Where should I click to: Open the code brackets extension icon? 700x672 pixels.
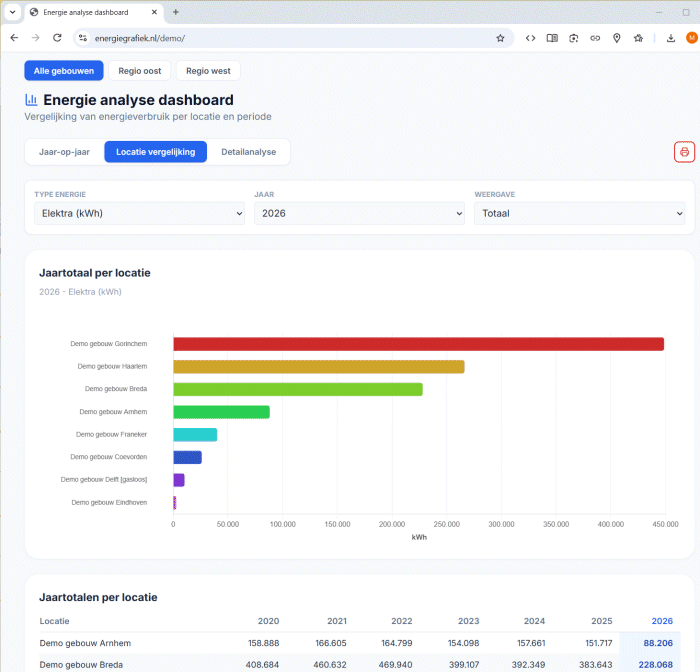530,38
